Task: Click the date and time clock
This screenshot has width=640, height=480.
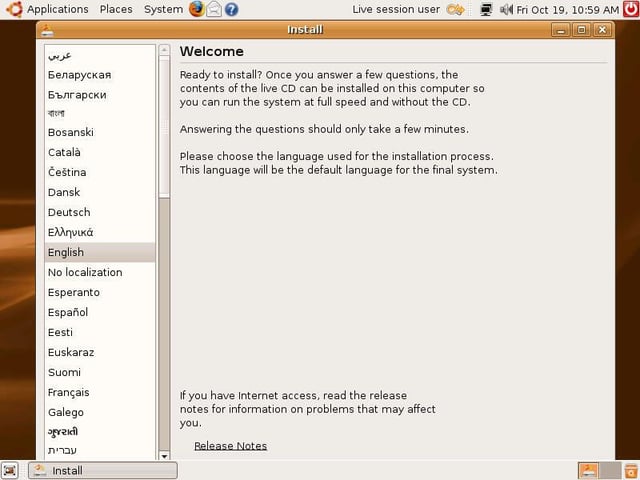Action: tap(567, 9)
